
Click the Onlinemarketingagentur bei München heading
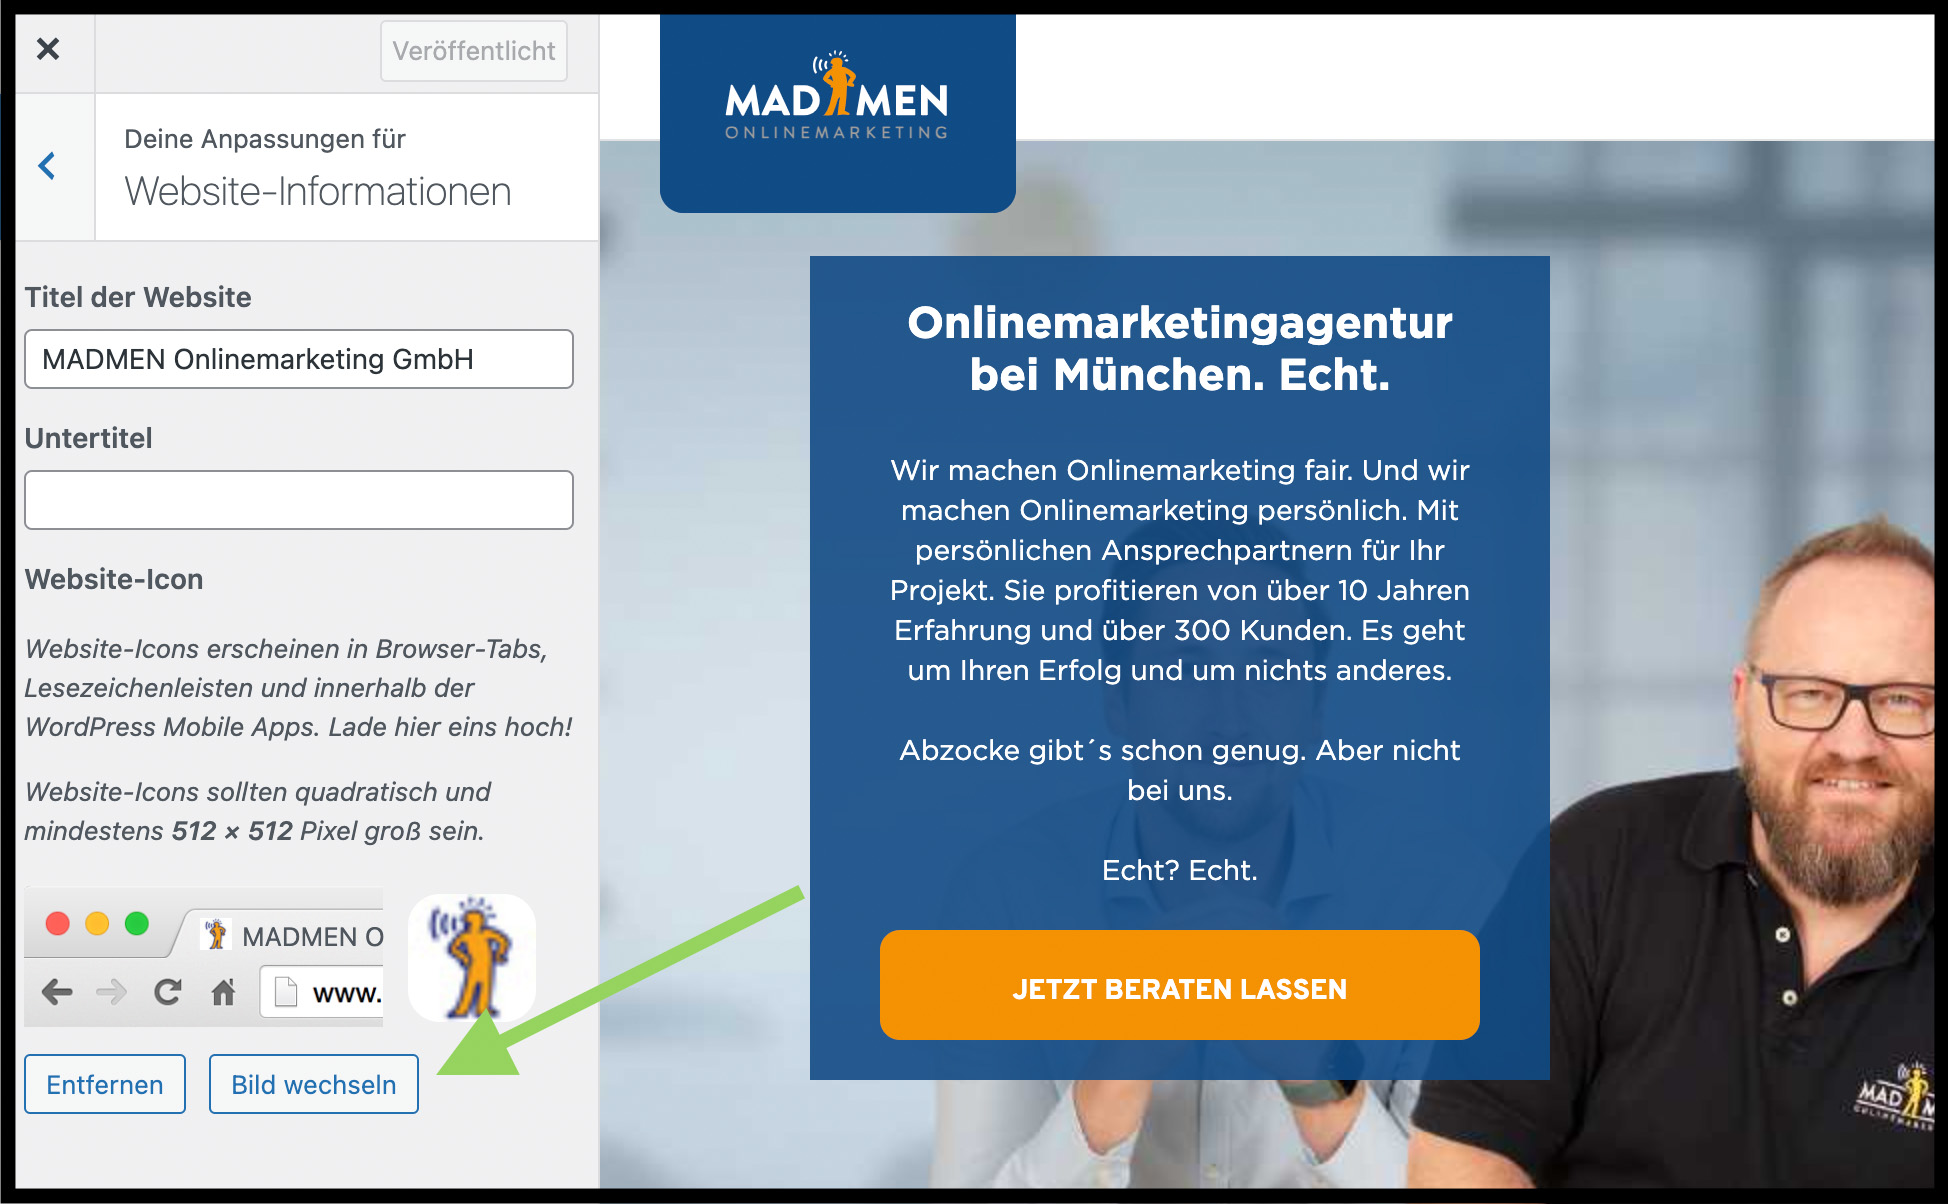(x=1180, y=348)
